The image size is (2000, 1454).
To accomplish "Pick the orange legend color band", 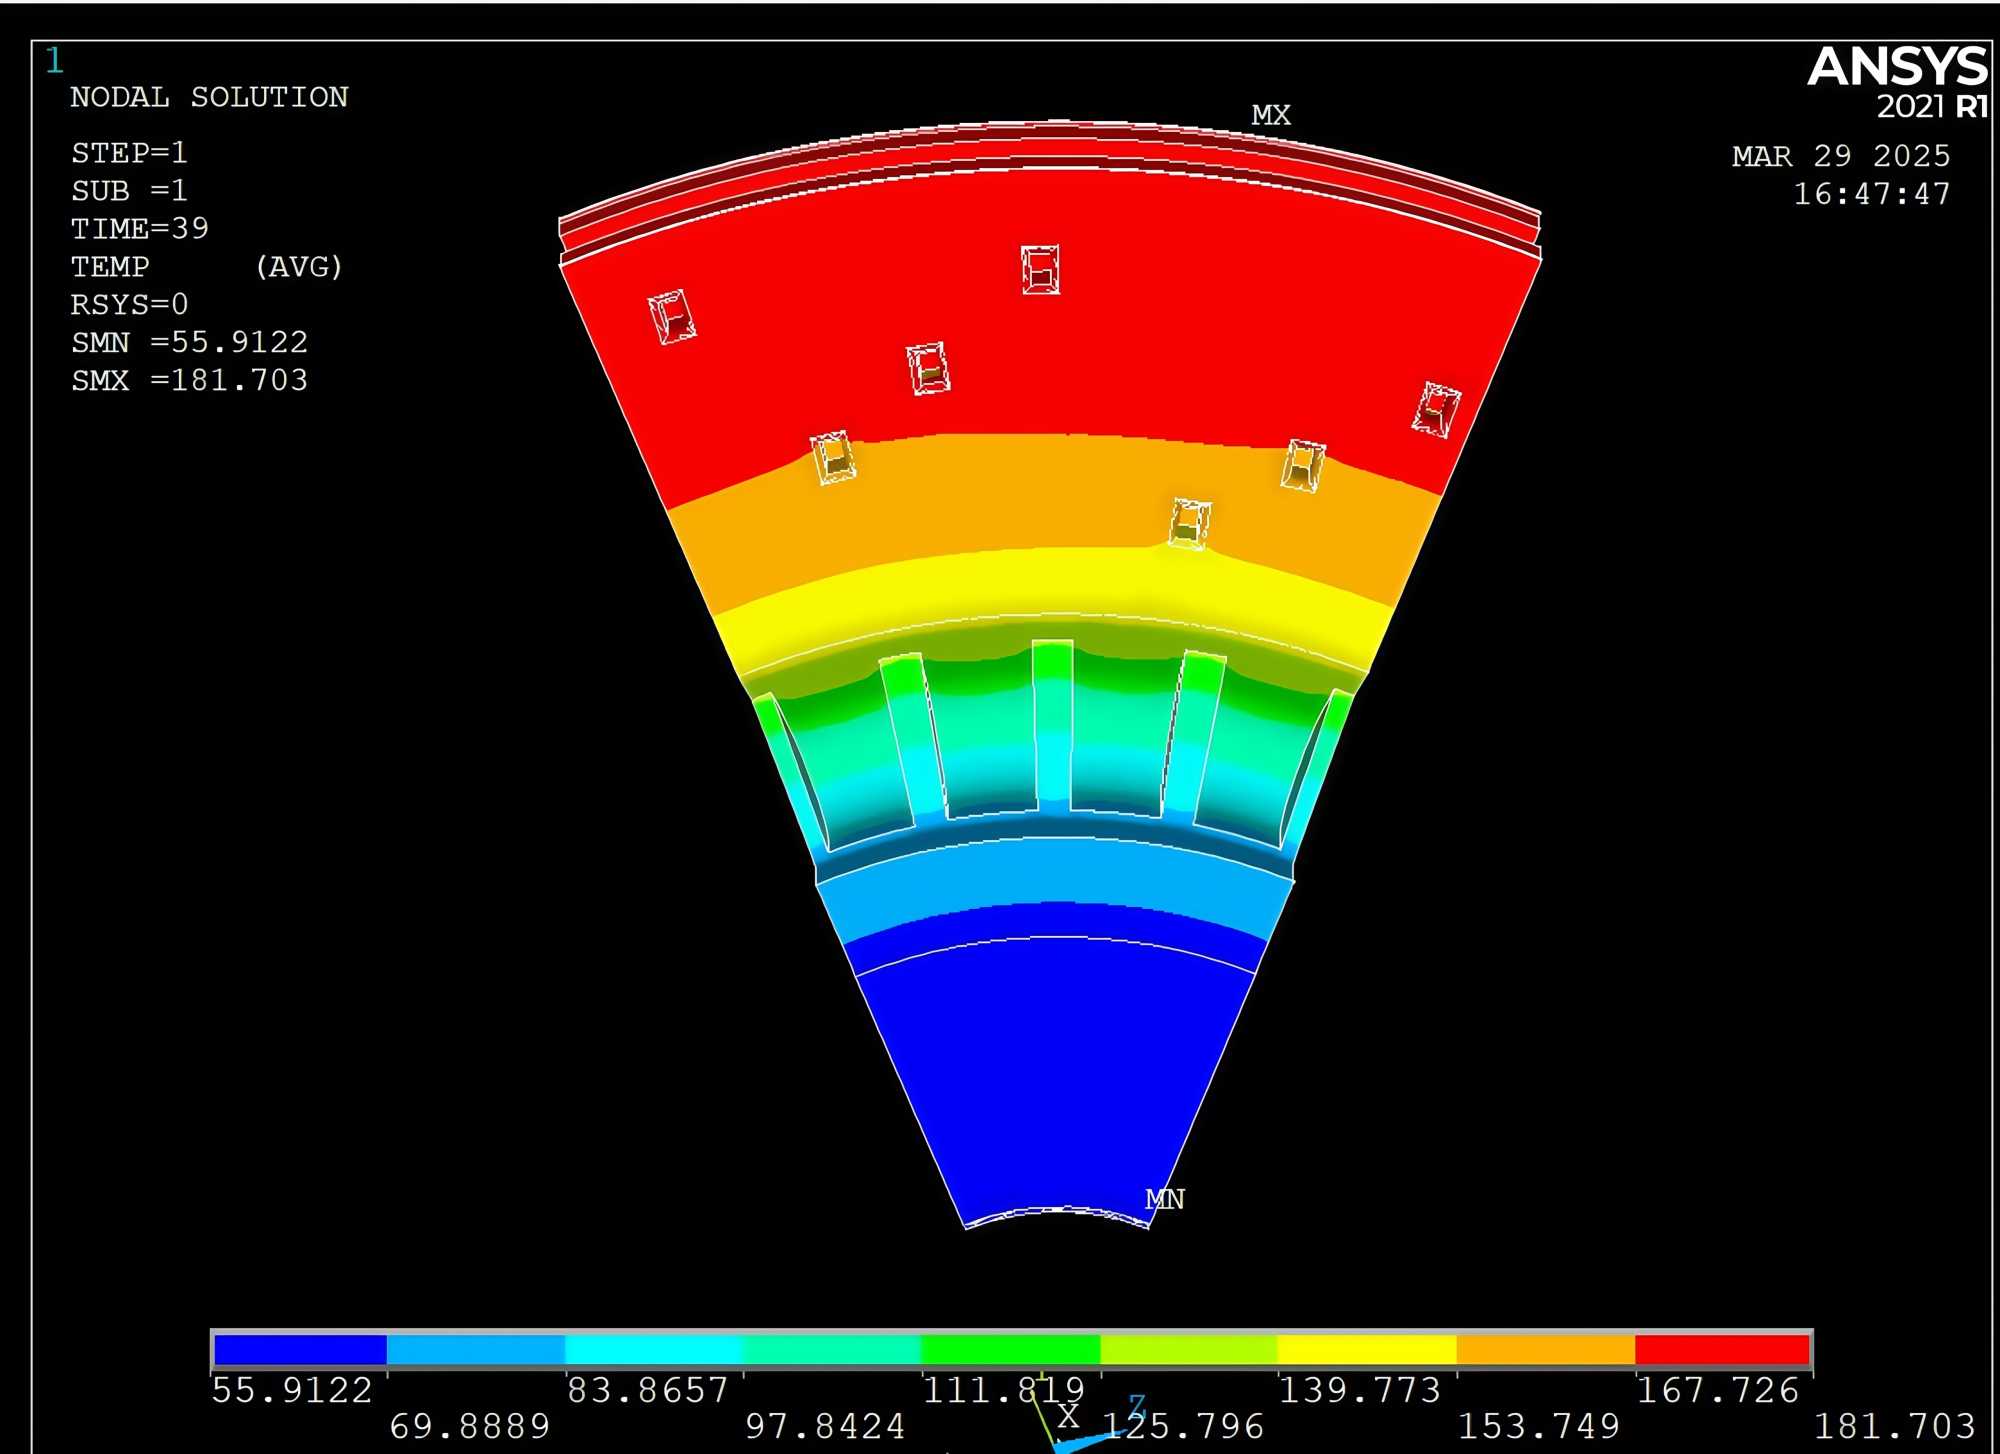I will point(1545,1349).
